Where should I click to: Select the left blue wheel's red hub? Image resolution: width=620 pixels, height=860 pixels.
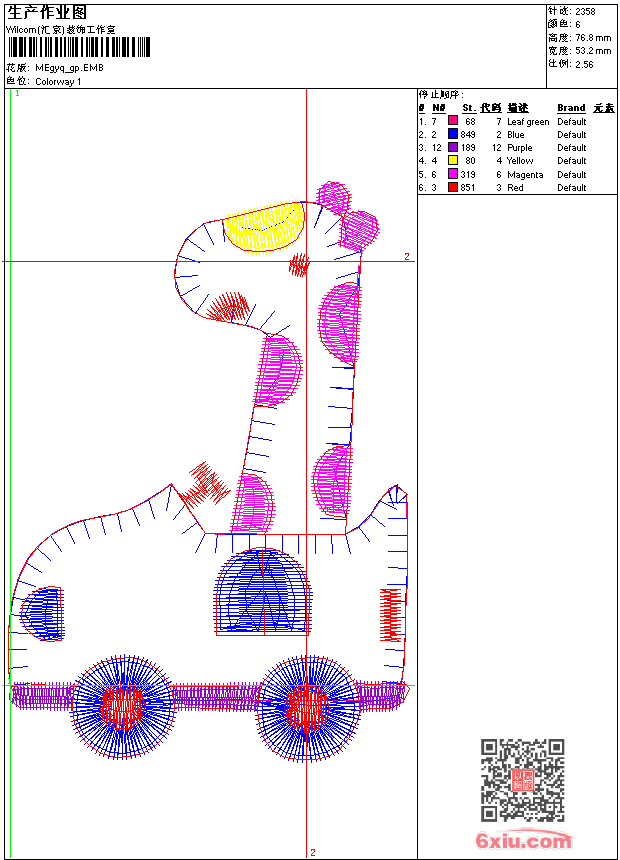coord(122,706)
